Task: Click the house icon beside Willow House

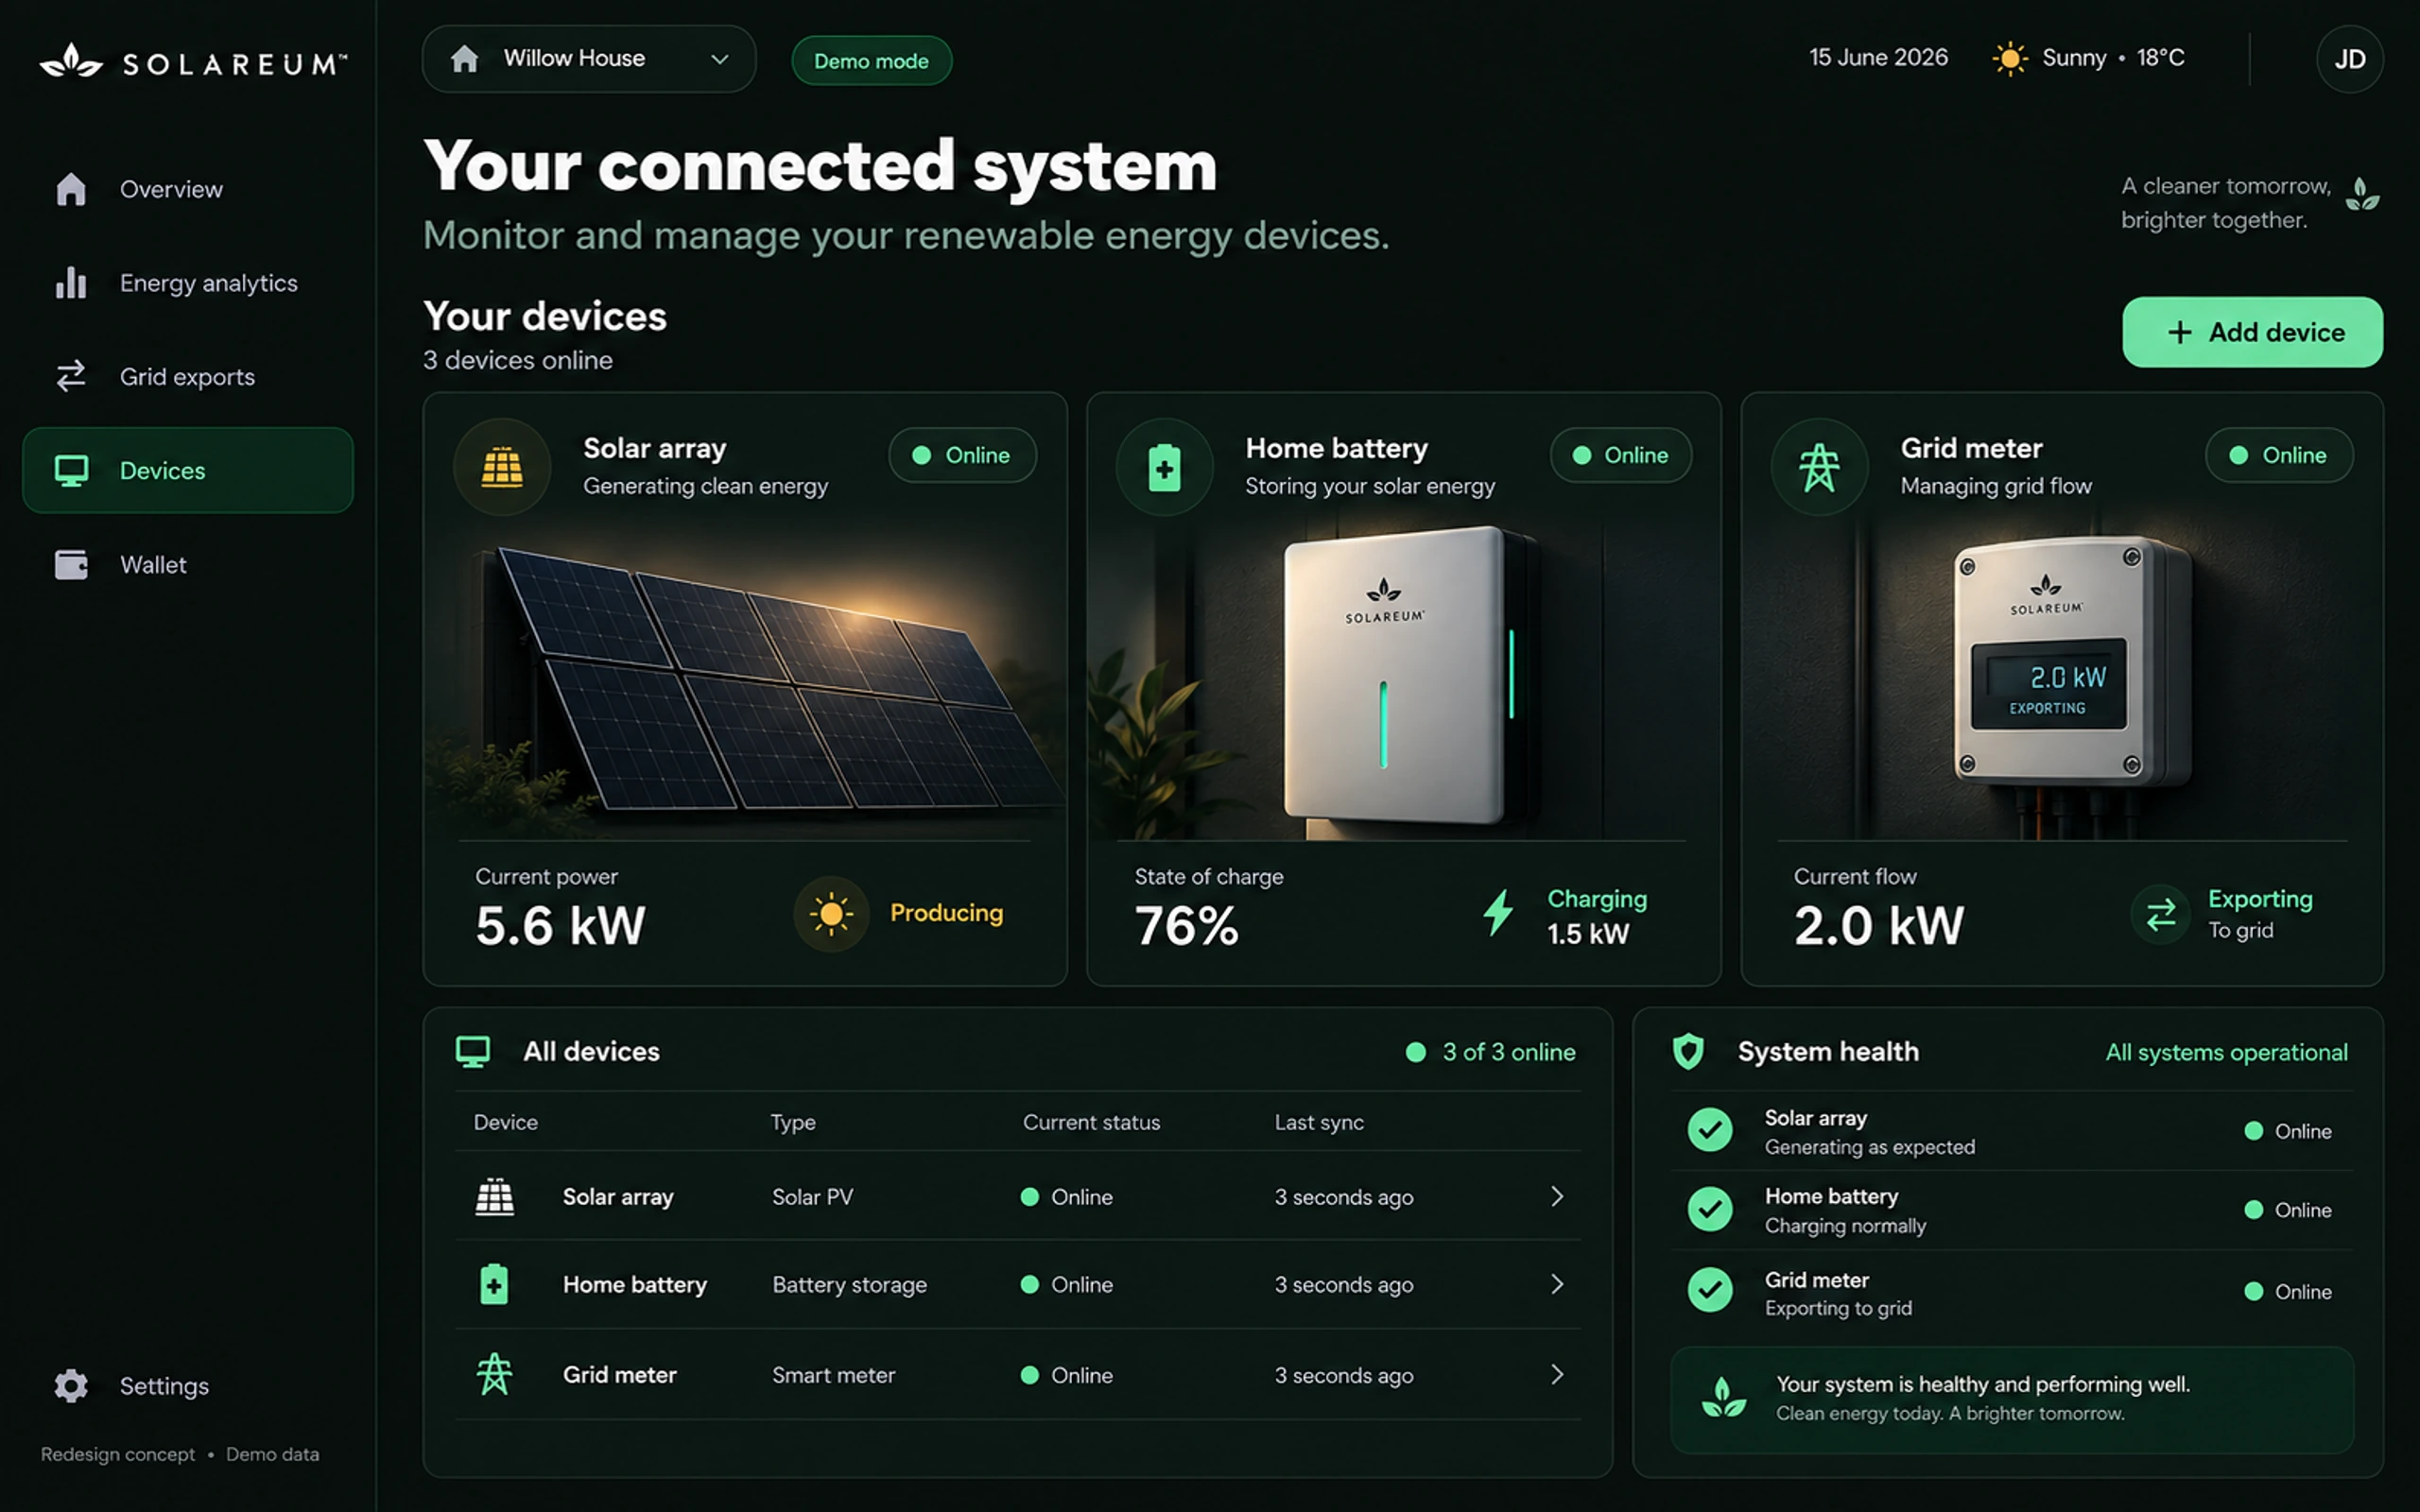Action: click(x=464, y=59)
